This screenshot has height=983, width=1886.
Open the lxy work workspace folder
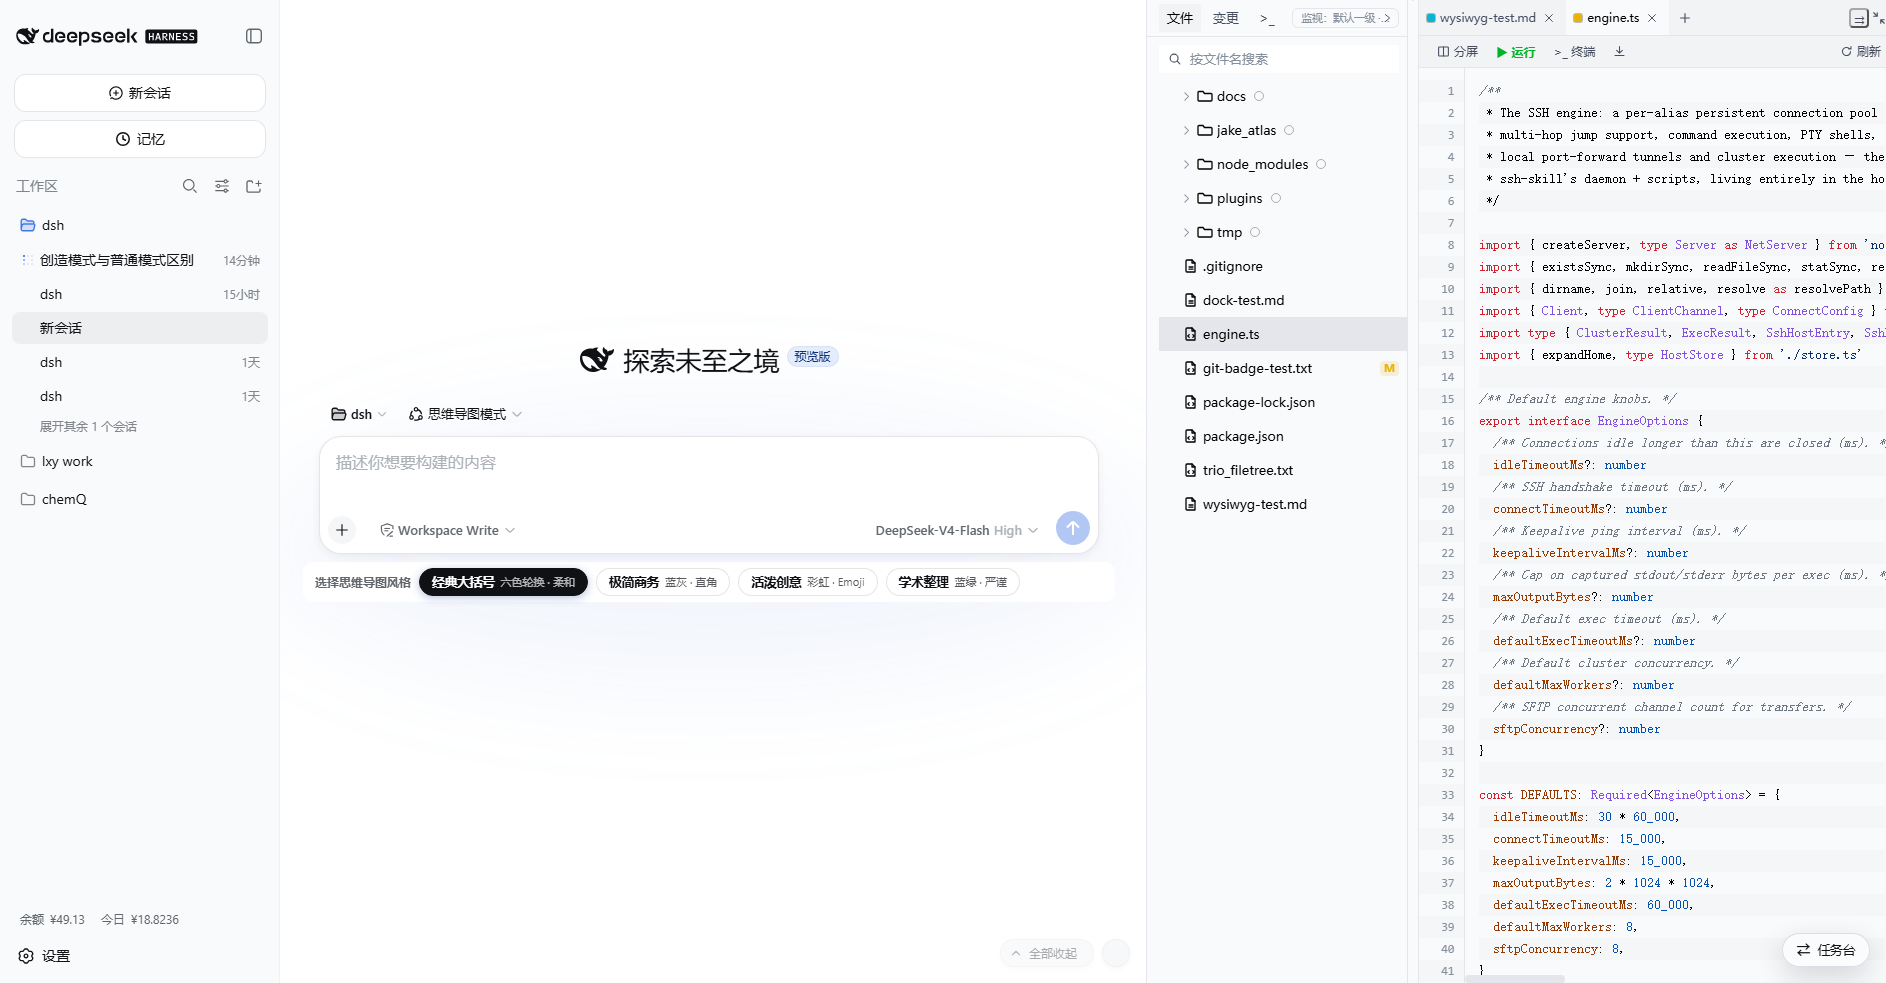point(140,461)
